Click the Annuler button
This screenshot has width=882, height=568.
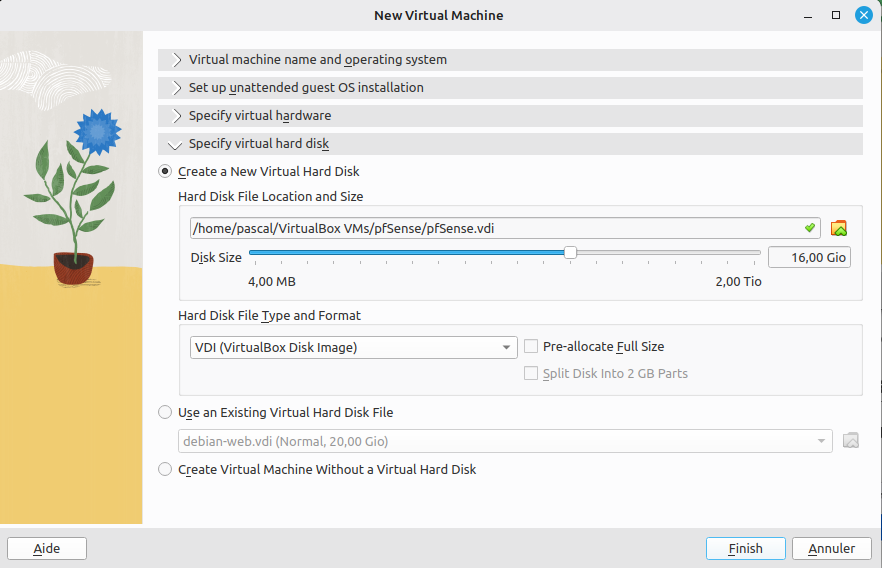pos(831,548)
